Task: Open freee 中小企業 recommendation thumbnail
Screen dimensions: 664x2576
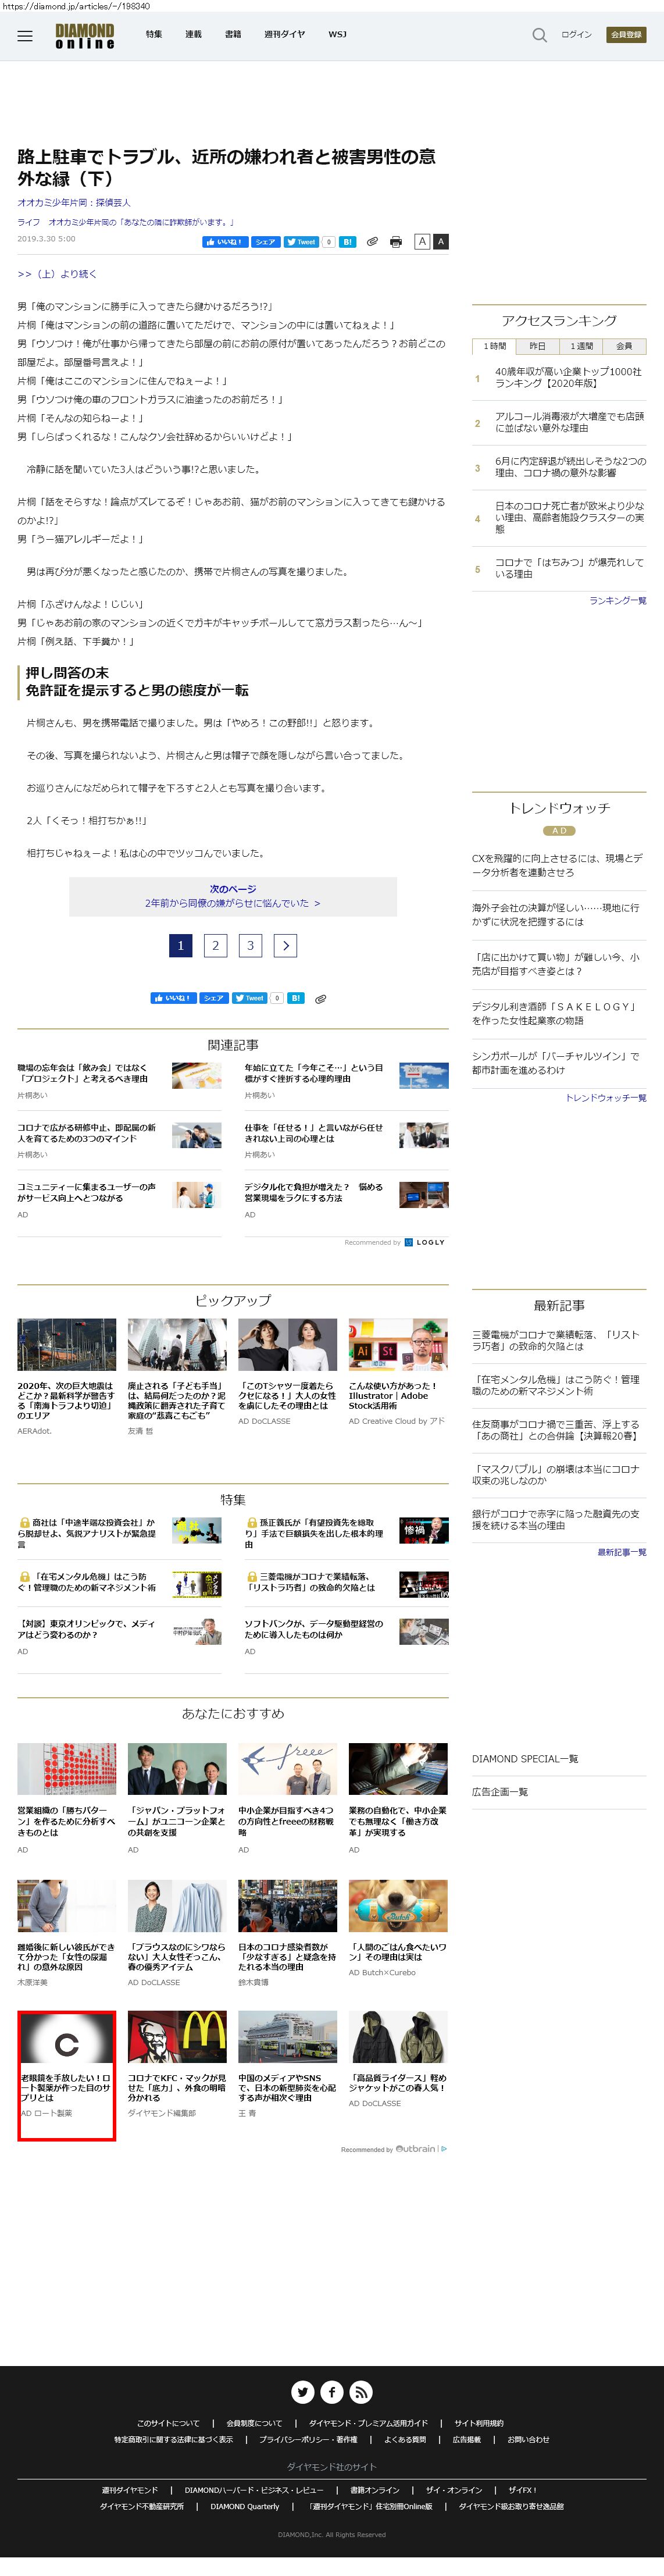Action: [287, 1769]
